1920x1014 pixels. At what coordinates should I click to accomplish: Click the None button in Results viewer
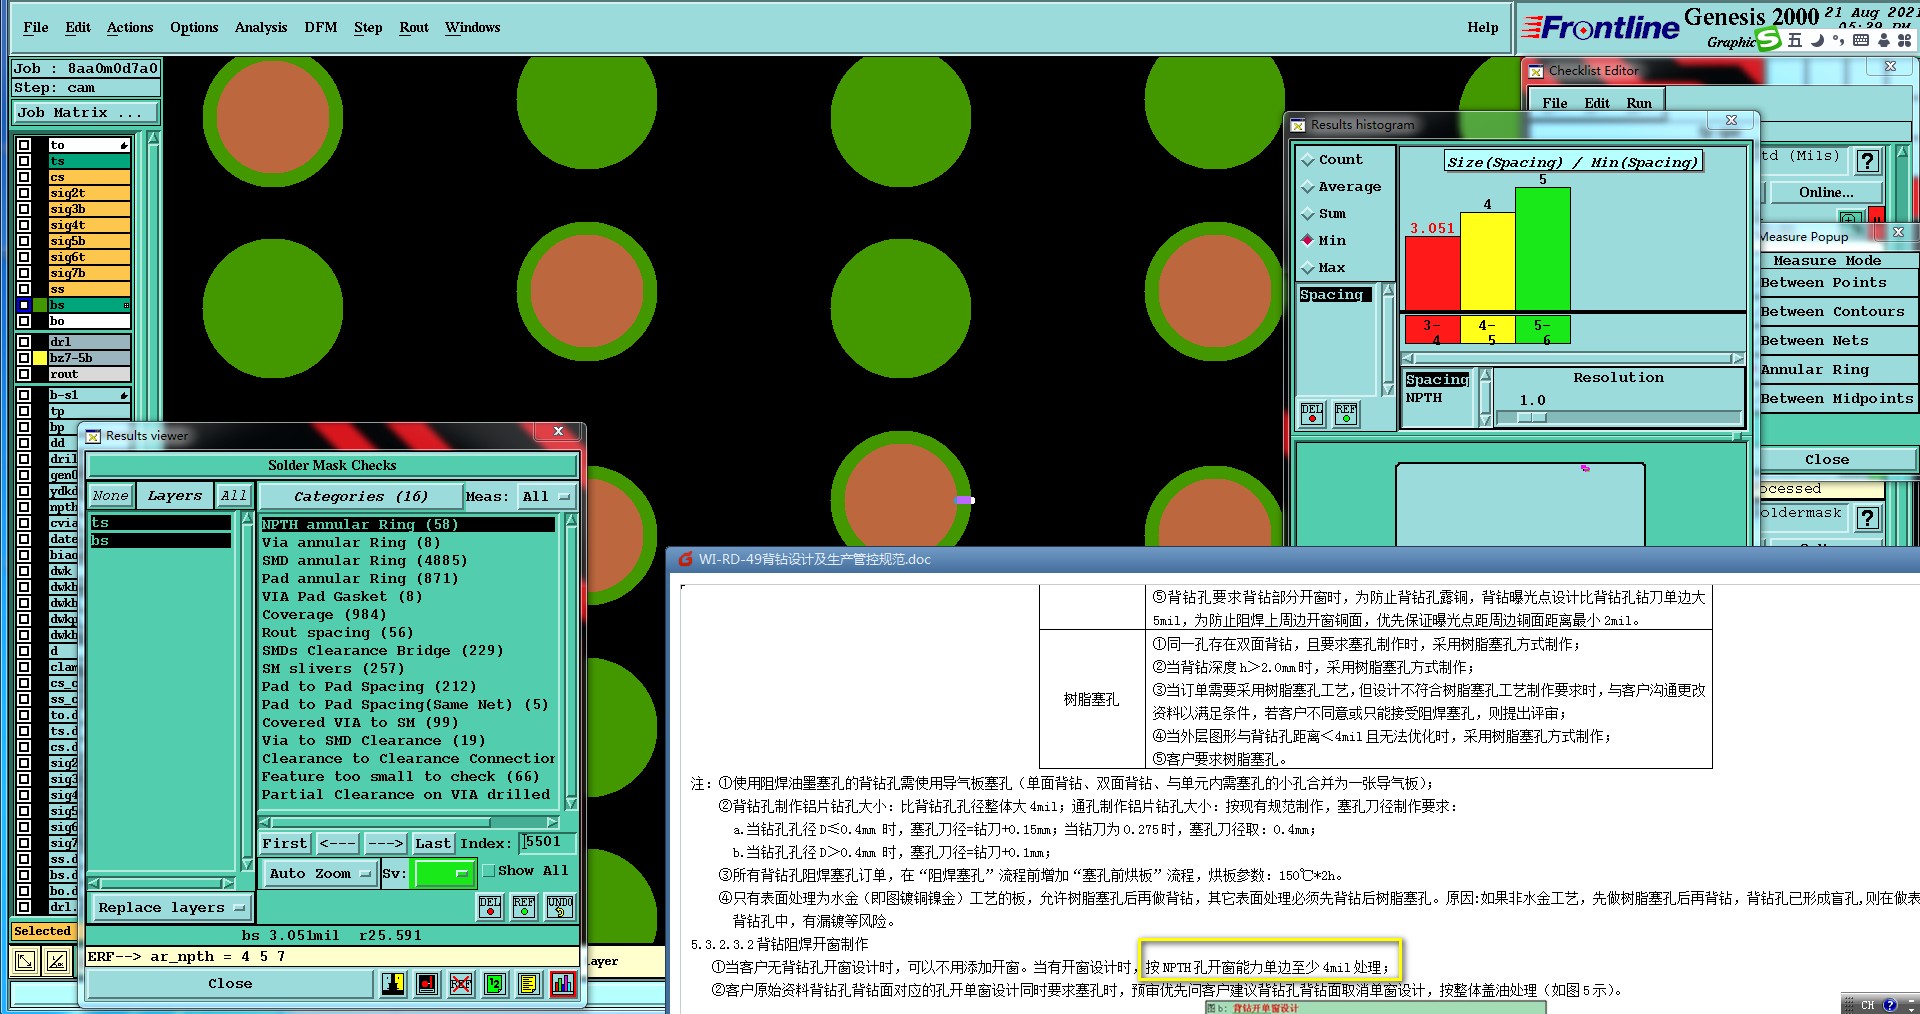tap(111, 496)
